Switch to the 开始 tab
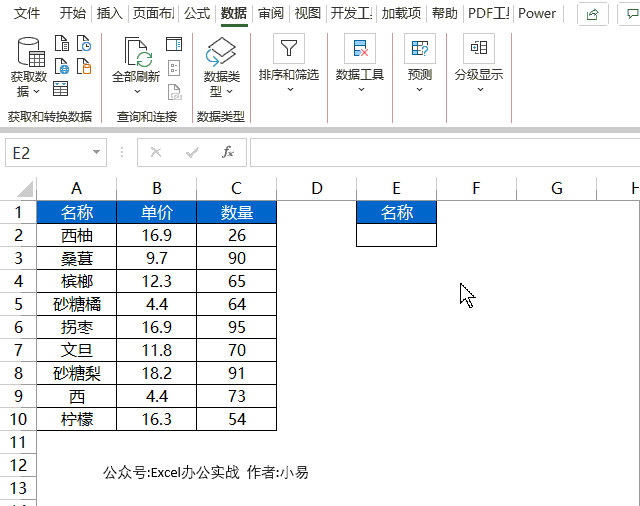 [x=73, y=13]
